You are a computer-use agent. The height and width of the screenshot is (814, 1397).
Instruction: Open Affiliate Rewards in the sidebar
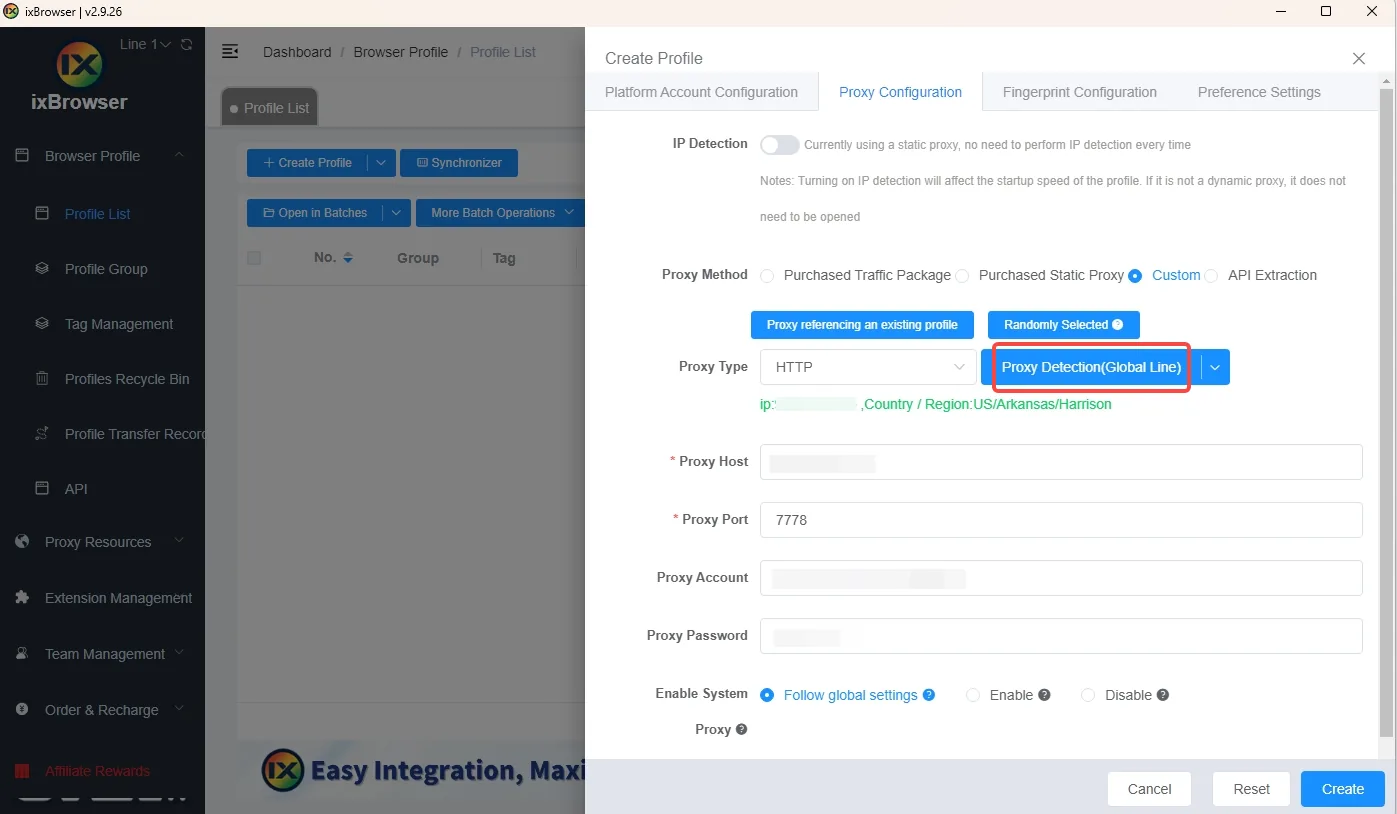click(97, 771)
